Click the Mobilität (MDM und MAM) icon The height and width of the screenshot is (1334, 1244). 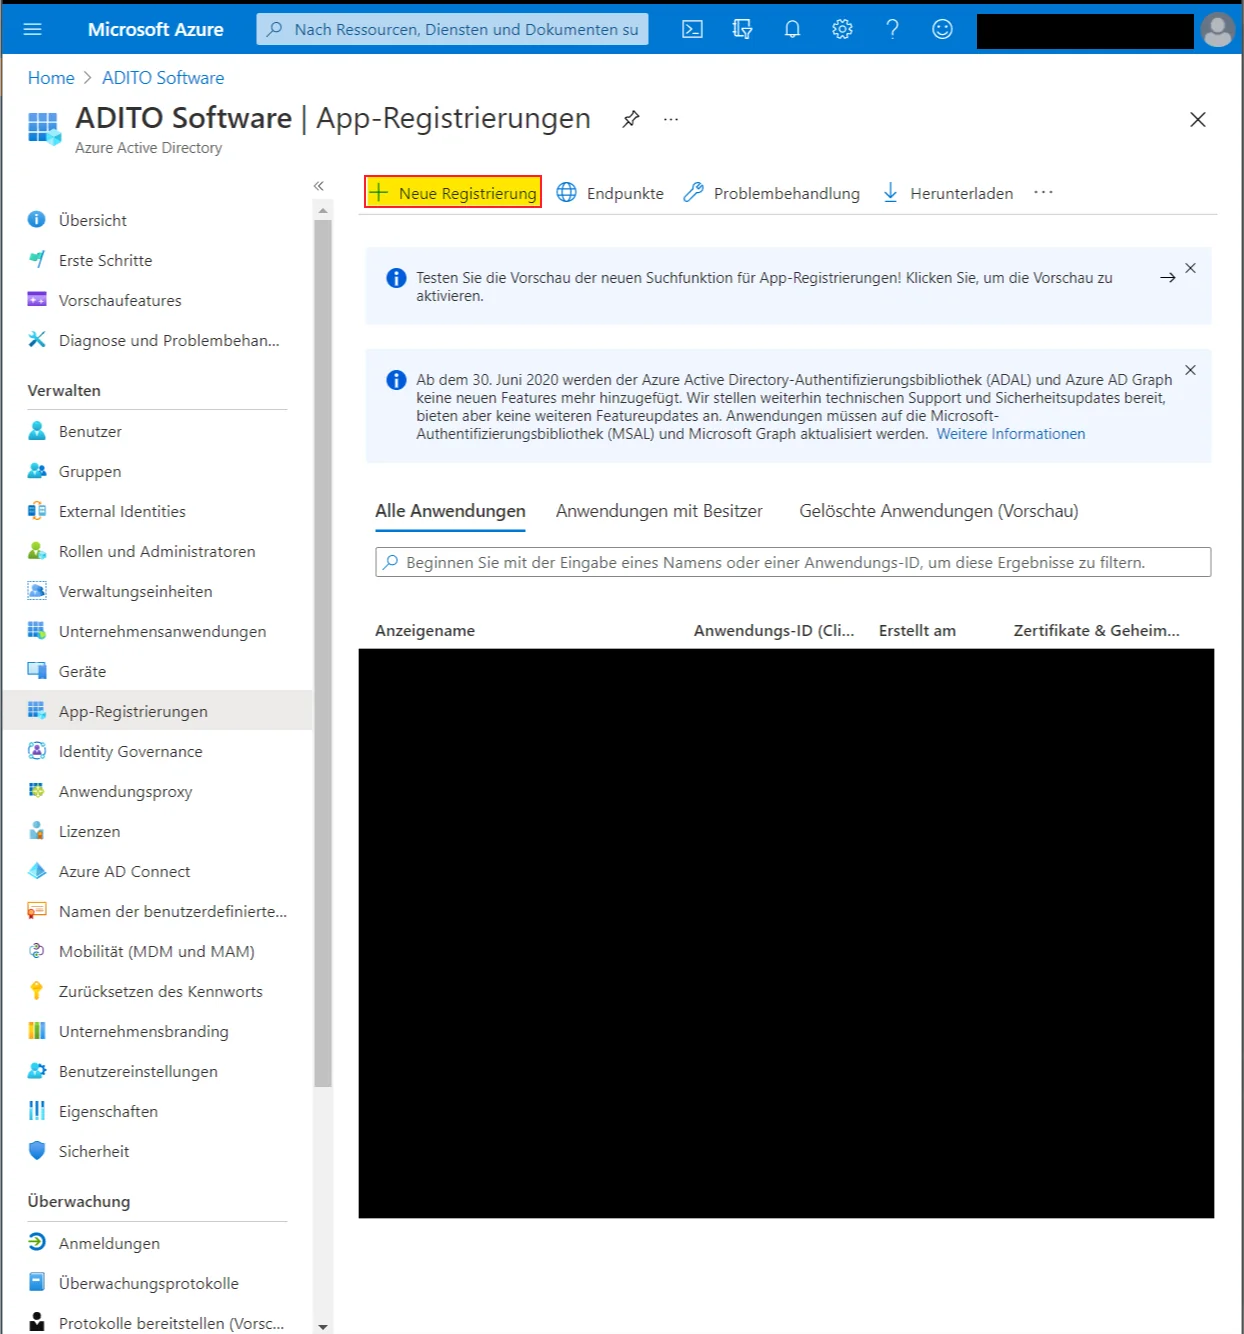[37, 951]
